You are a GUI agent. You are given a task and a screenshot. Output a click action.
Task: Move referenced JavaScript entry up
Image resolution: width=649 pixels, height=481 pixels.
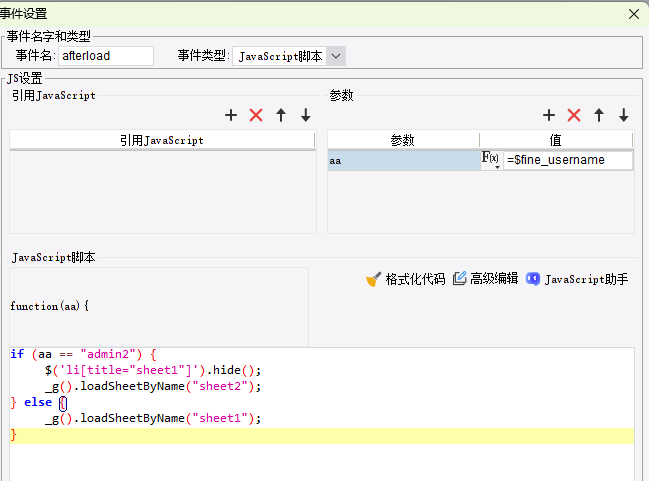(x=281, y=116)
